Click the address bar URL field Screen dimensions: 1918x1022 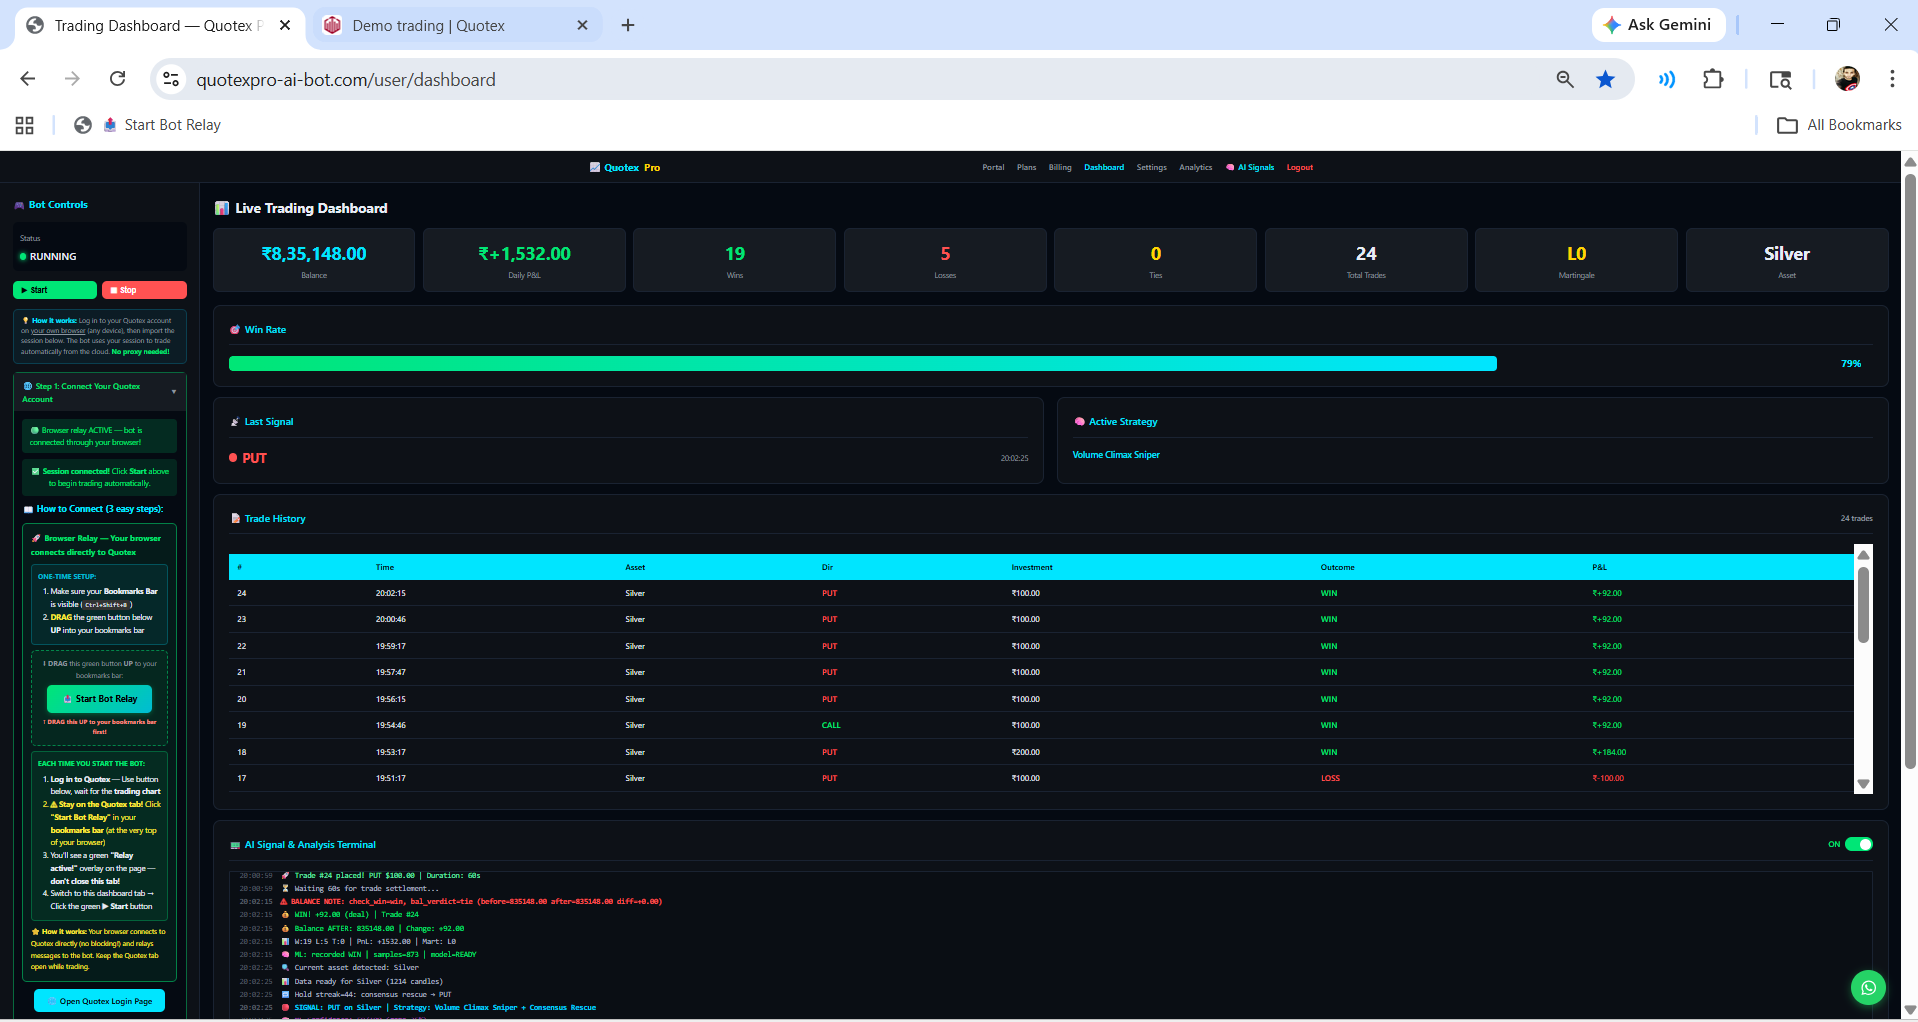tap(860, 79)
